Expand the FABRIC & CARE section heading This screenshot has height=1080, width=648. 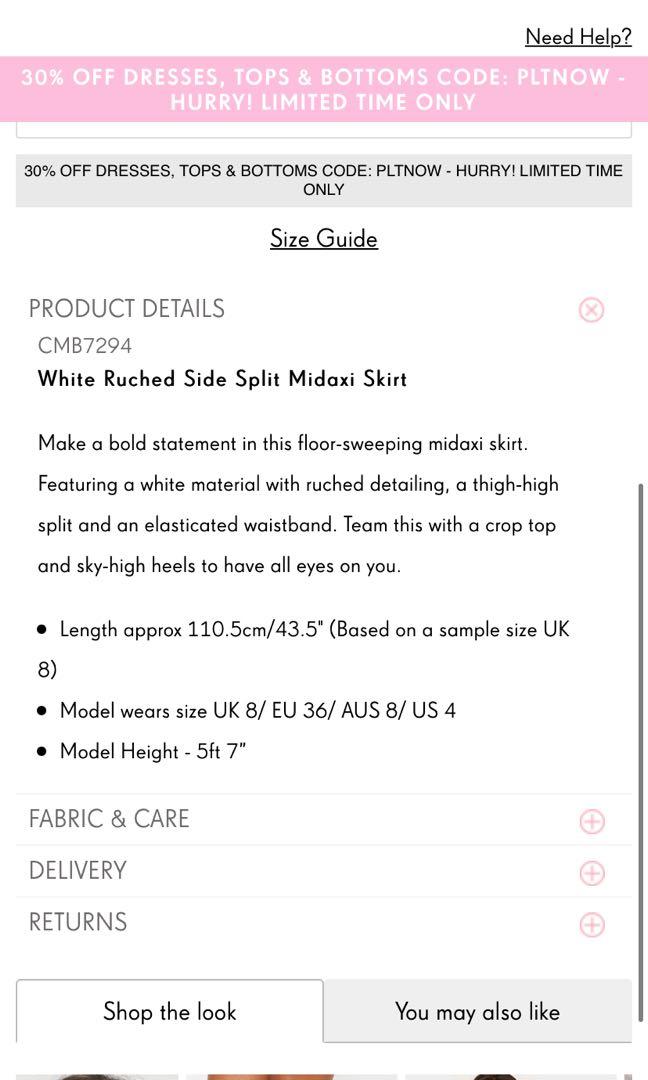point(109,819)
